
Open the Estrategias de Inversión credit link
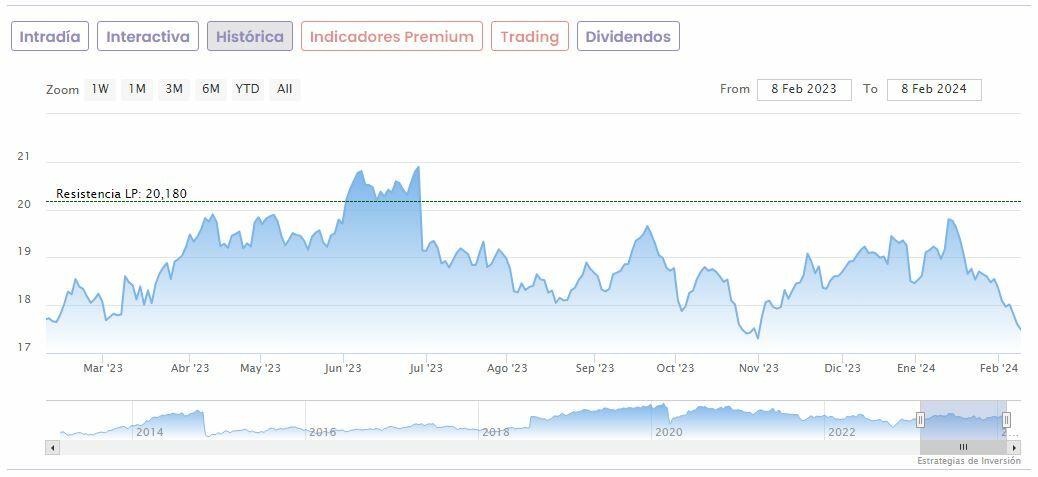coord(968,461)
